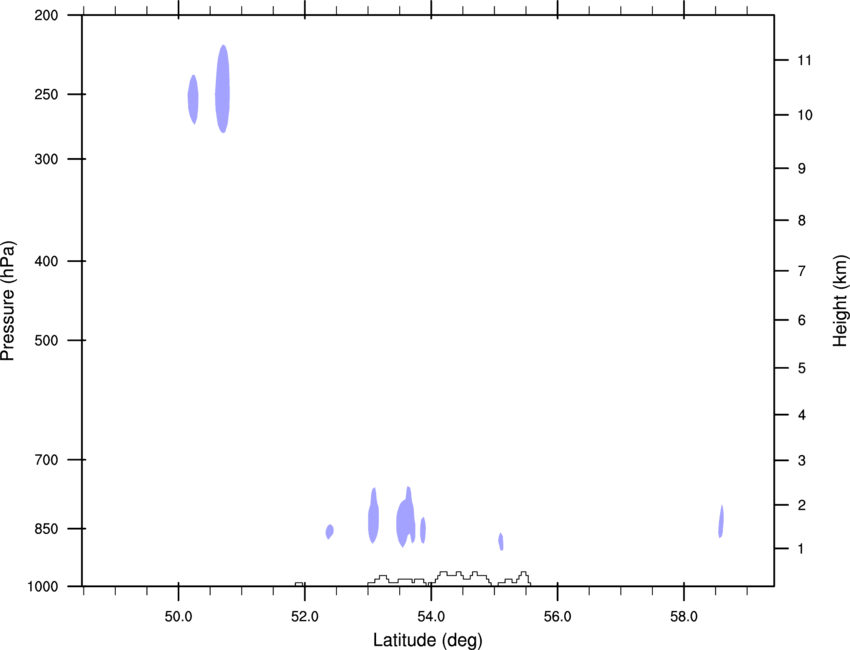Viewport: 850px width, 650px height.
Task: Click the 250 pressure axis label
Action: (46, 94)
